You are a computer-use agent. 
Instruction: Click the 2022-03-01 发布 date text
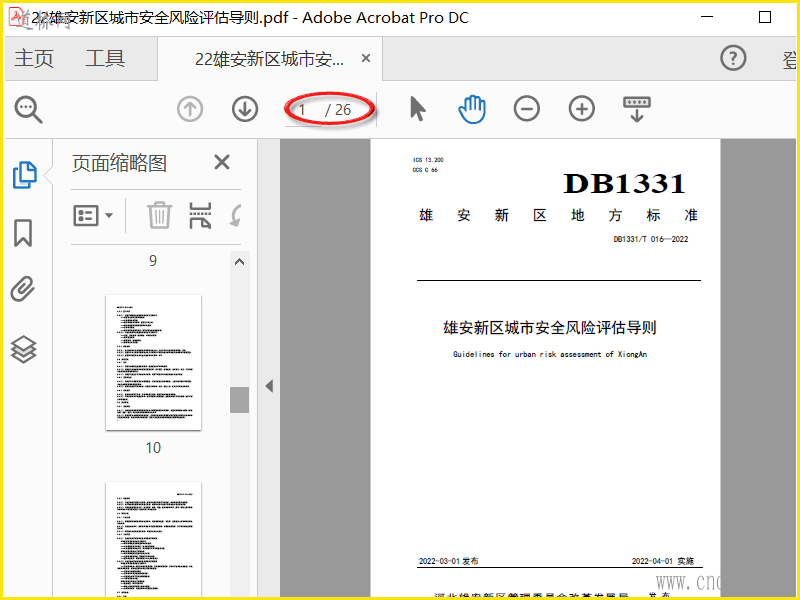pos(448,561)
